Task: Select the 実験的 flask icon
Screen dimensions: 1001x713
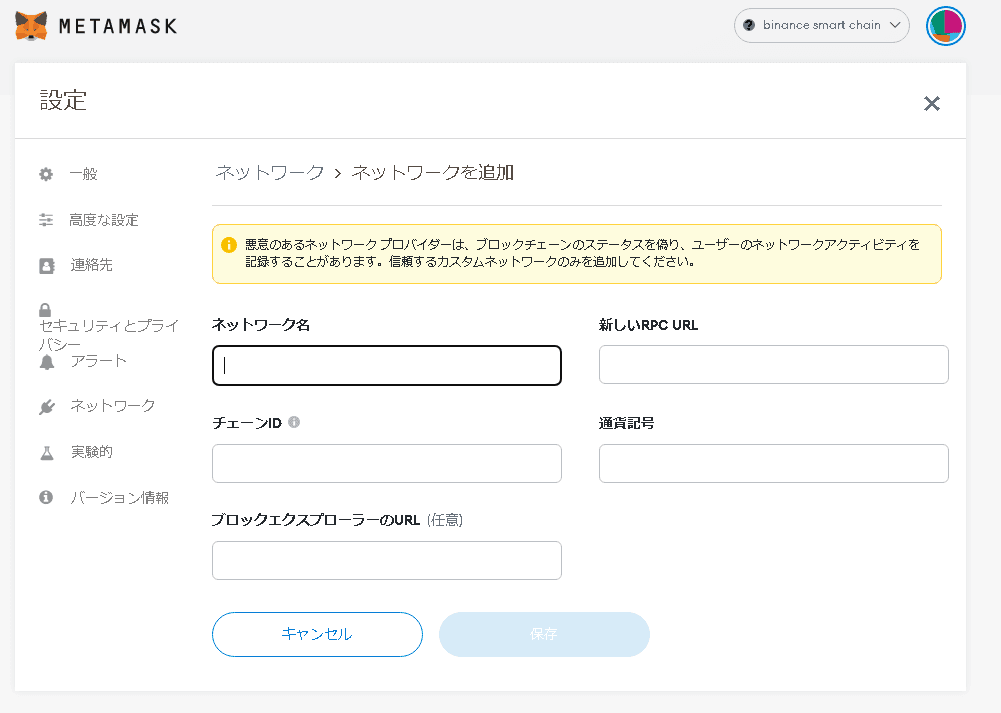Action: tap(46, 451)
